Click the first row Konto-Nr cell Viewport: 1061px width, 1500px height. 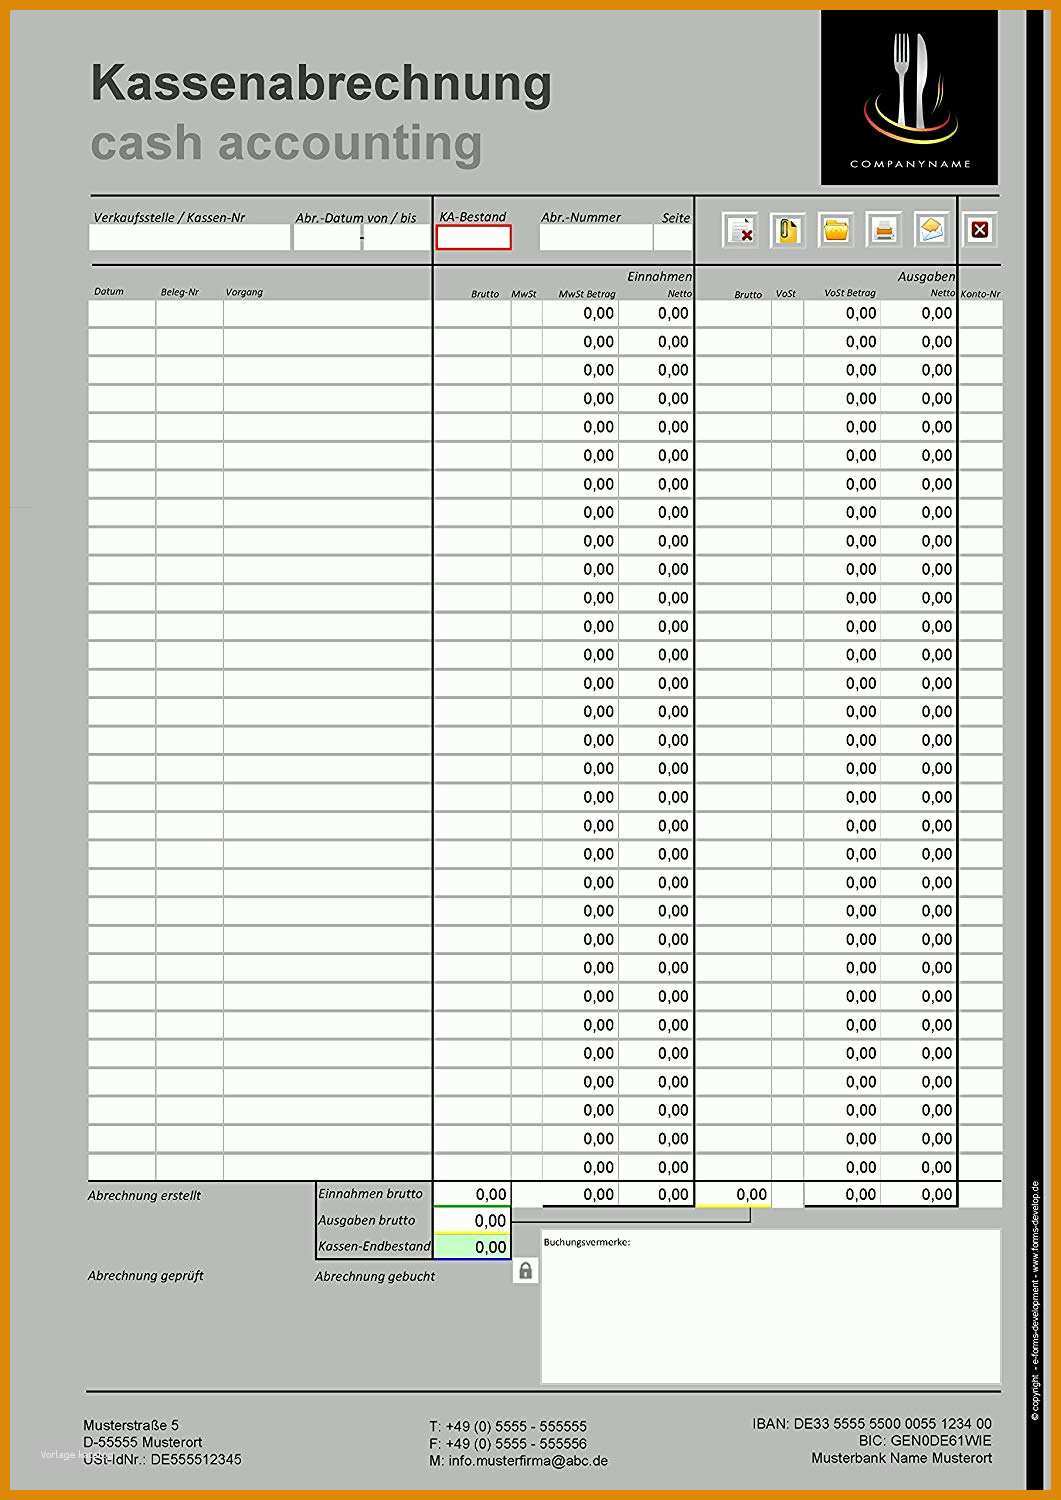(x=980, y=313)
